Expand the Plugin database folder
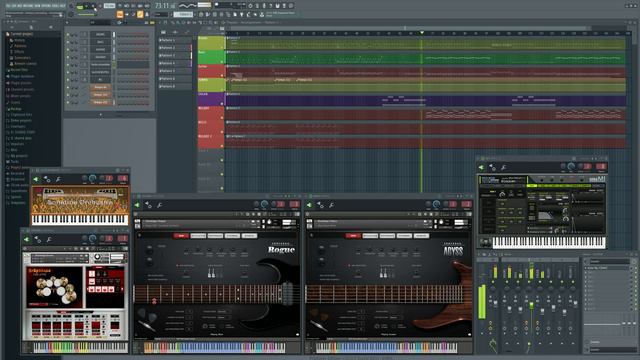The image size is (640, 360). [21, 76]
